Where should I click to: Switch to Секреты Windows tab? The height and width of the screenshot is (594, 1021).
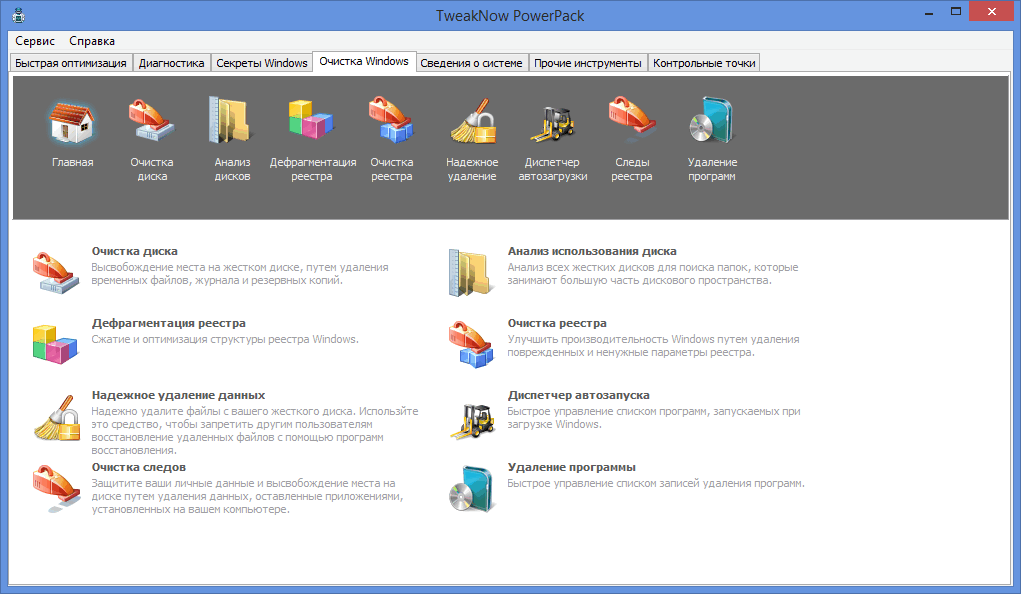click(262, 63)
